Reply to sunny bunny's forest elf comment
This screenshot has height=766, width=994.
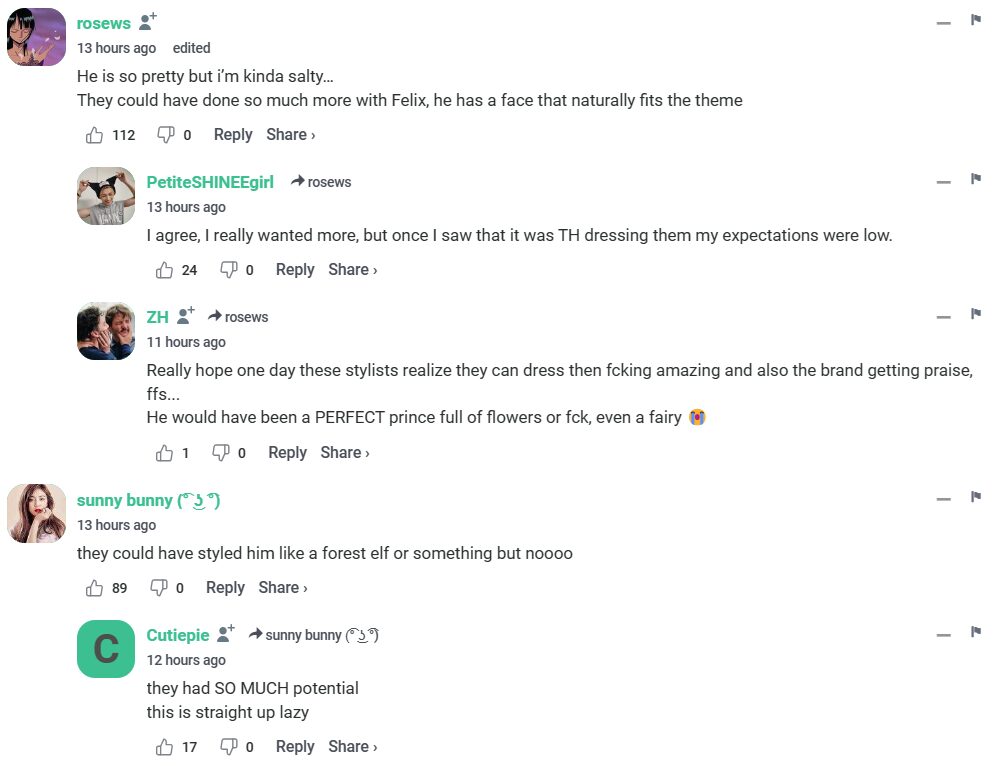[225, 588]
